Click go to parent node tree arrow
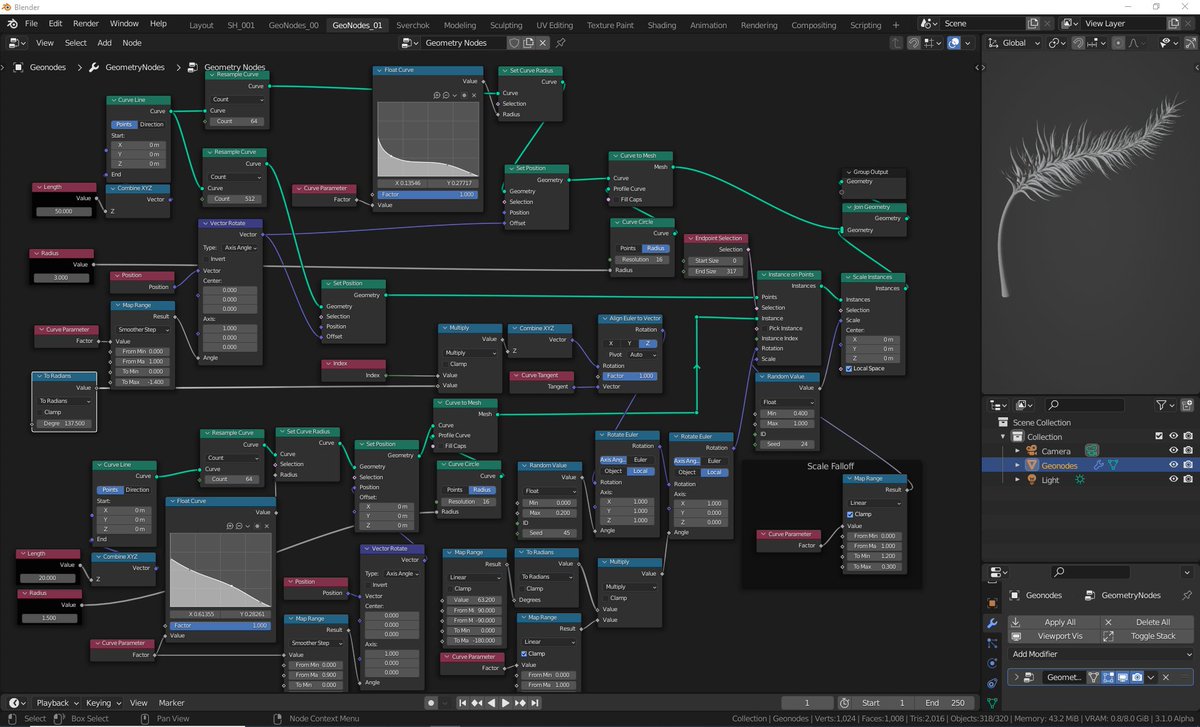Image resolution: width=1200 pixels, height=727 pixels. click(897, 43)
